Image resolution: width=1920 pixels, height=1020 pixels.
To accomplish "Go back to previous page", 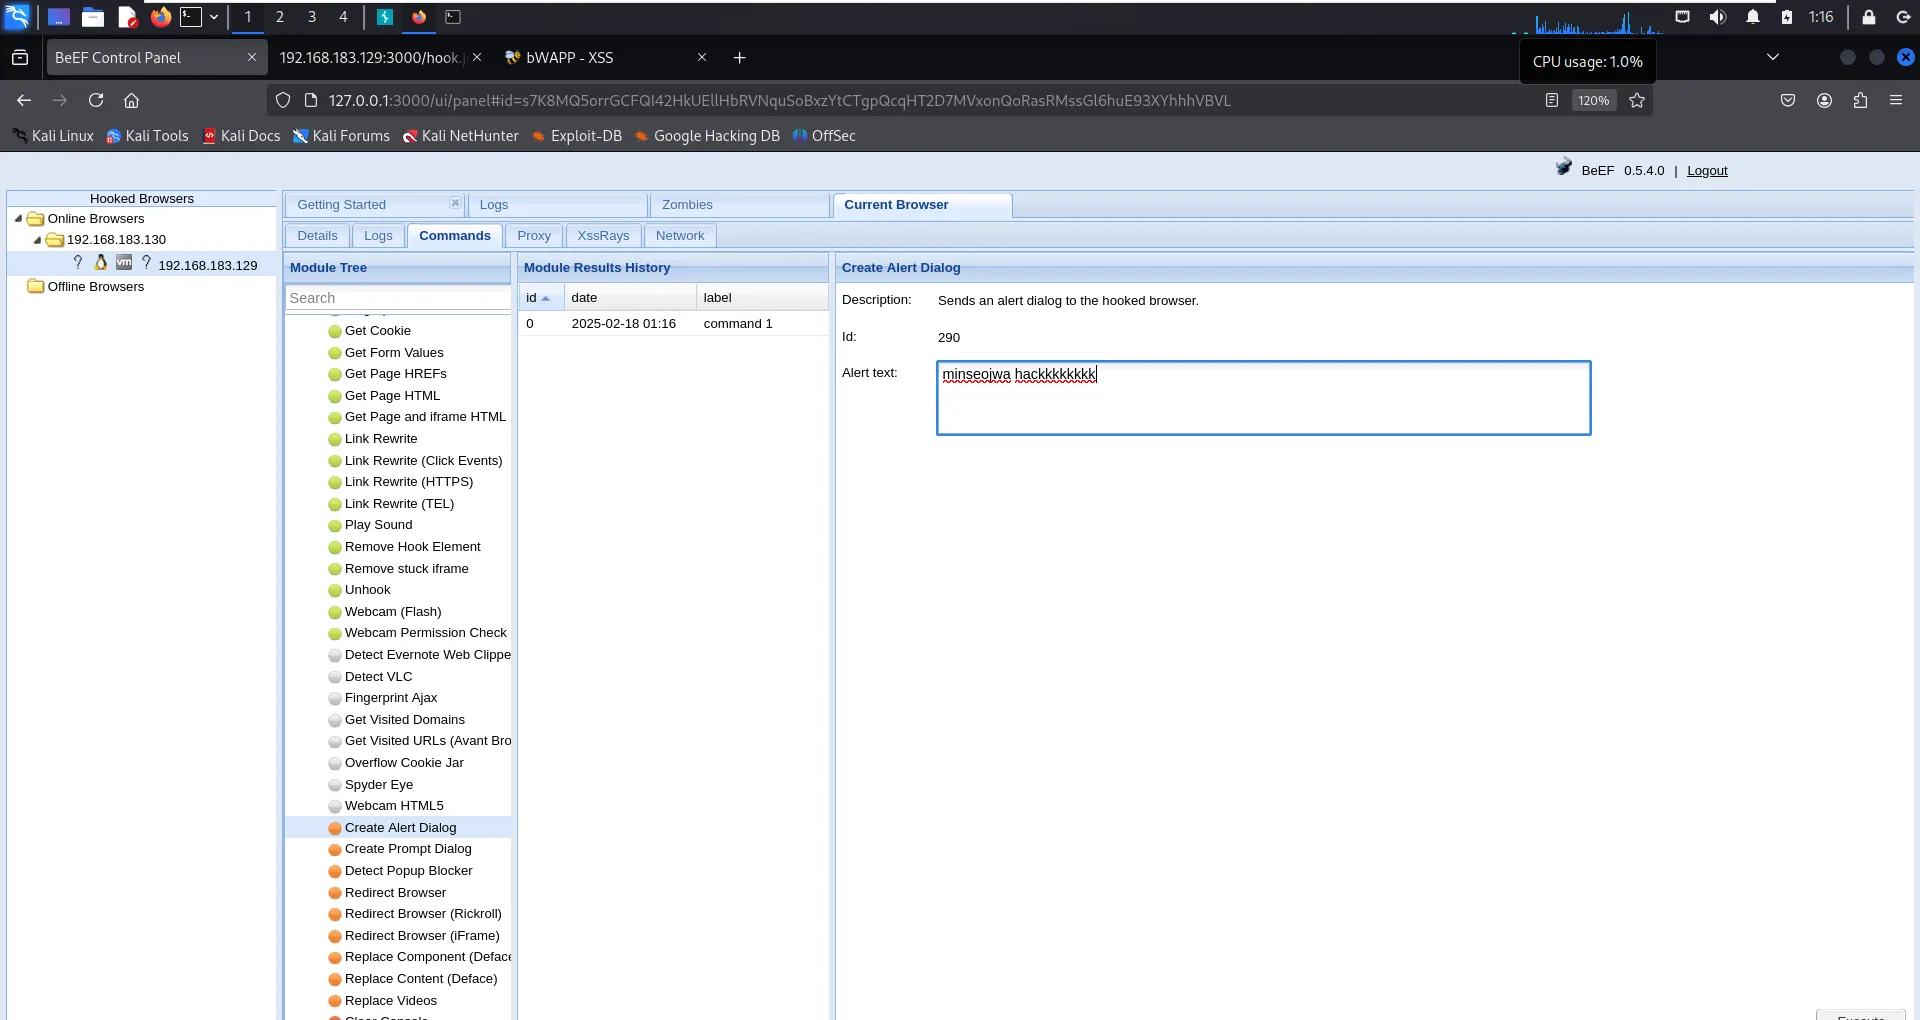I will 24,100.
